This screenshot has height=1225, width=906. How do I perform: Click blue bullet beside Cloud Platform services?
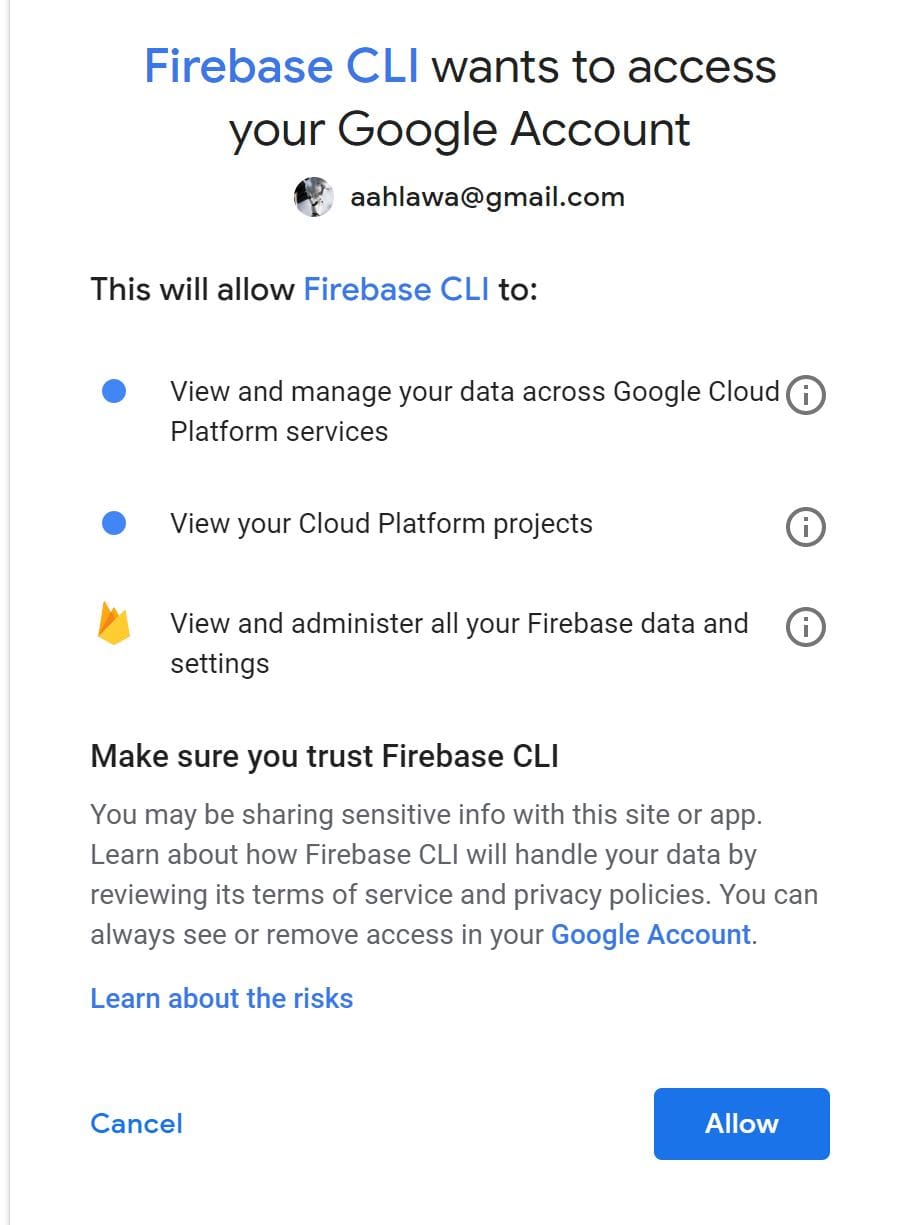click(114, 392)
